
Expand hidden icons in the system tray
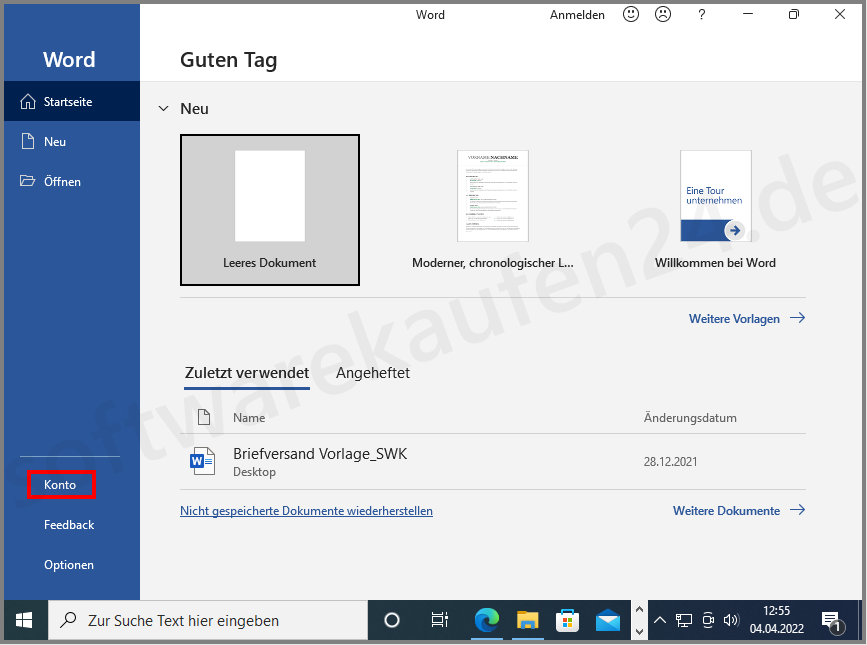click(660, 620)
